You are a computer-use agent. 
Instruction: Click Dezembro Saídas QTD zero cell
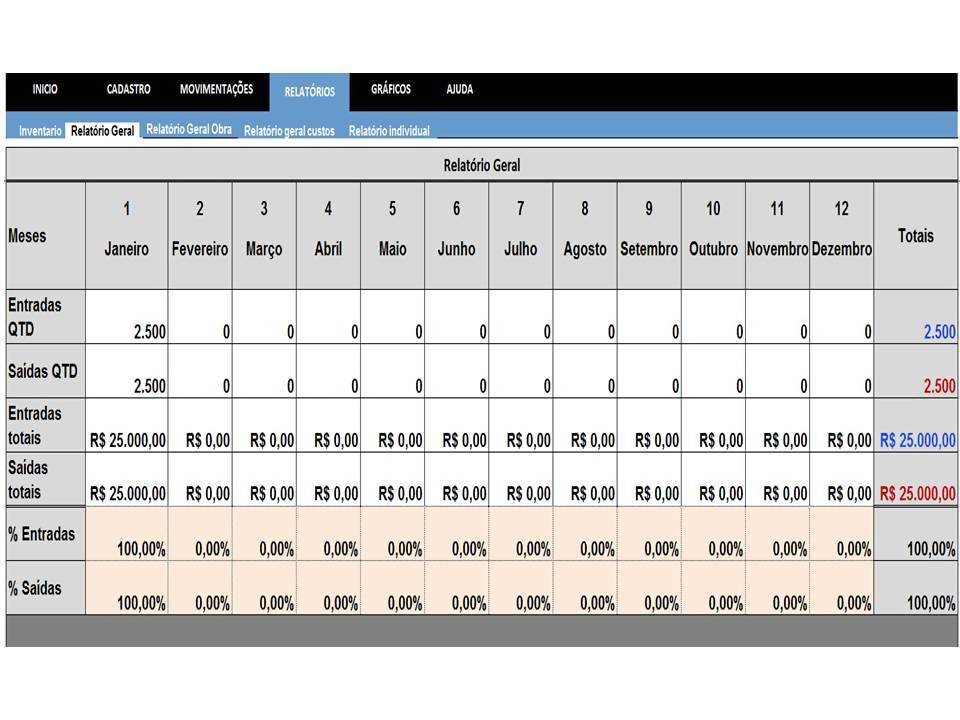coord(842,371)
